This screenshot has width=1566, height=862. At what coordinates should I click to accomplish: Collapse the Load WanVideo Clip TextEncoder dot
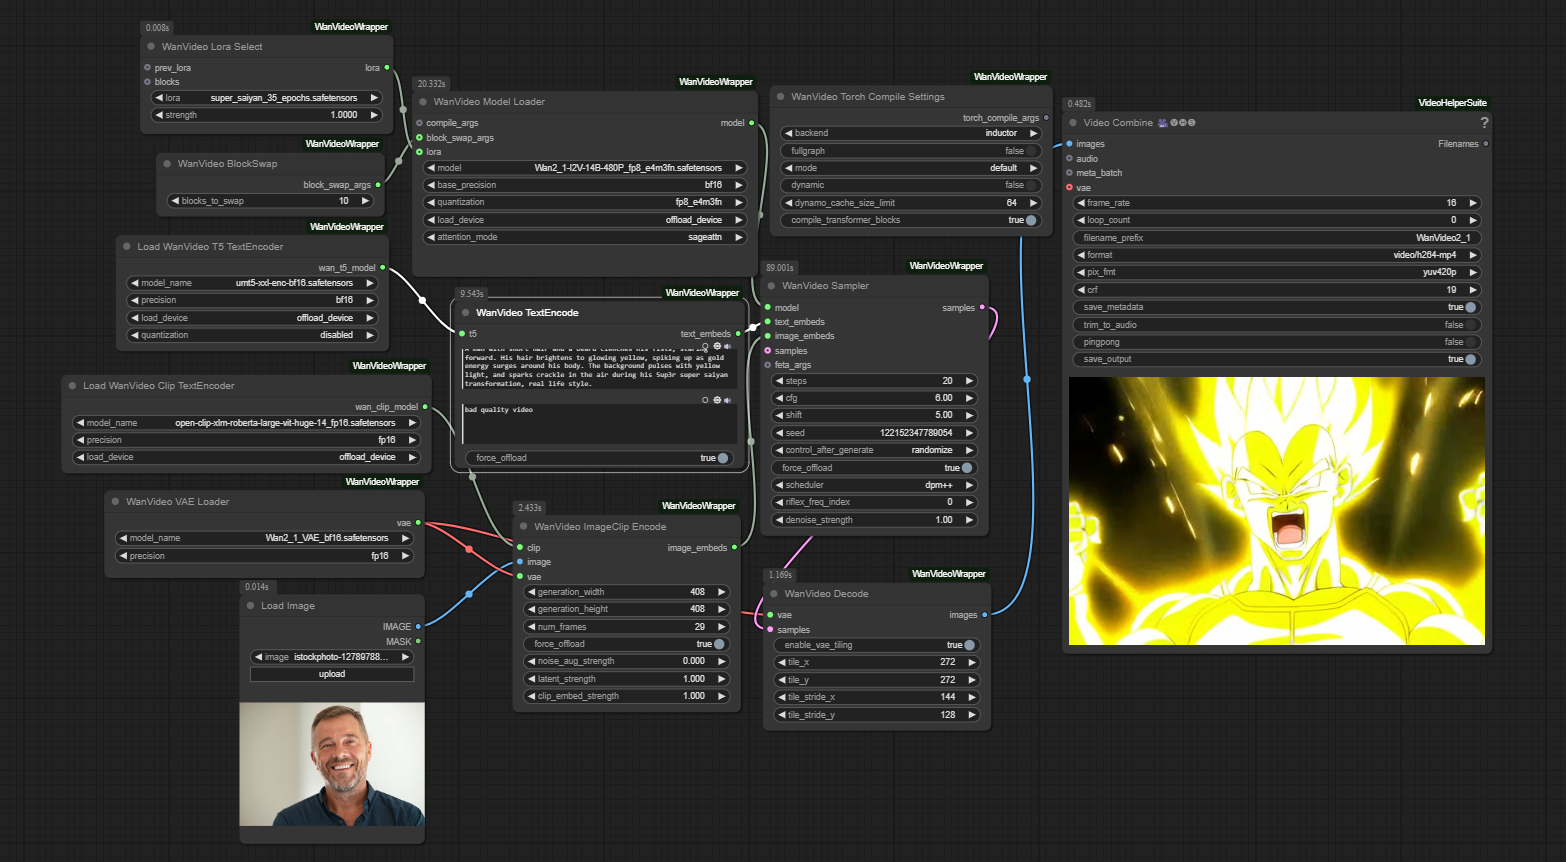[x=73, y=385]
